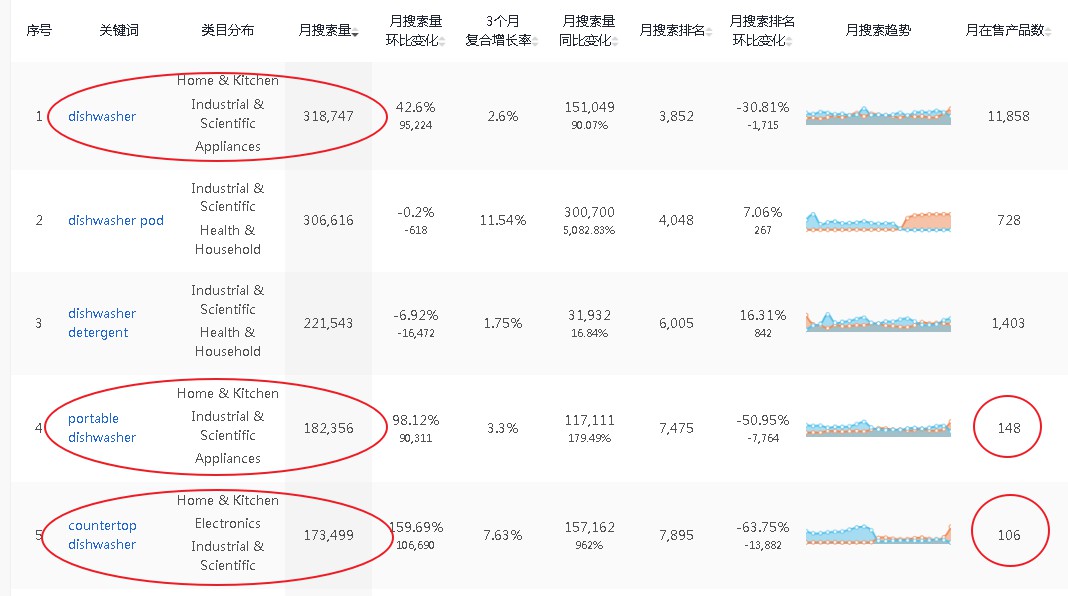
Task: Sort by 月在售产品数 column
Action: [1048, 33]
